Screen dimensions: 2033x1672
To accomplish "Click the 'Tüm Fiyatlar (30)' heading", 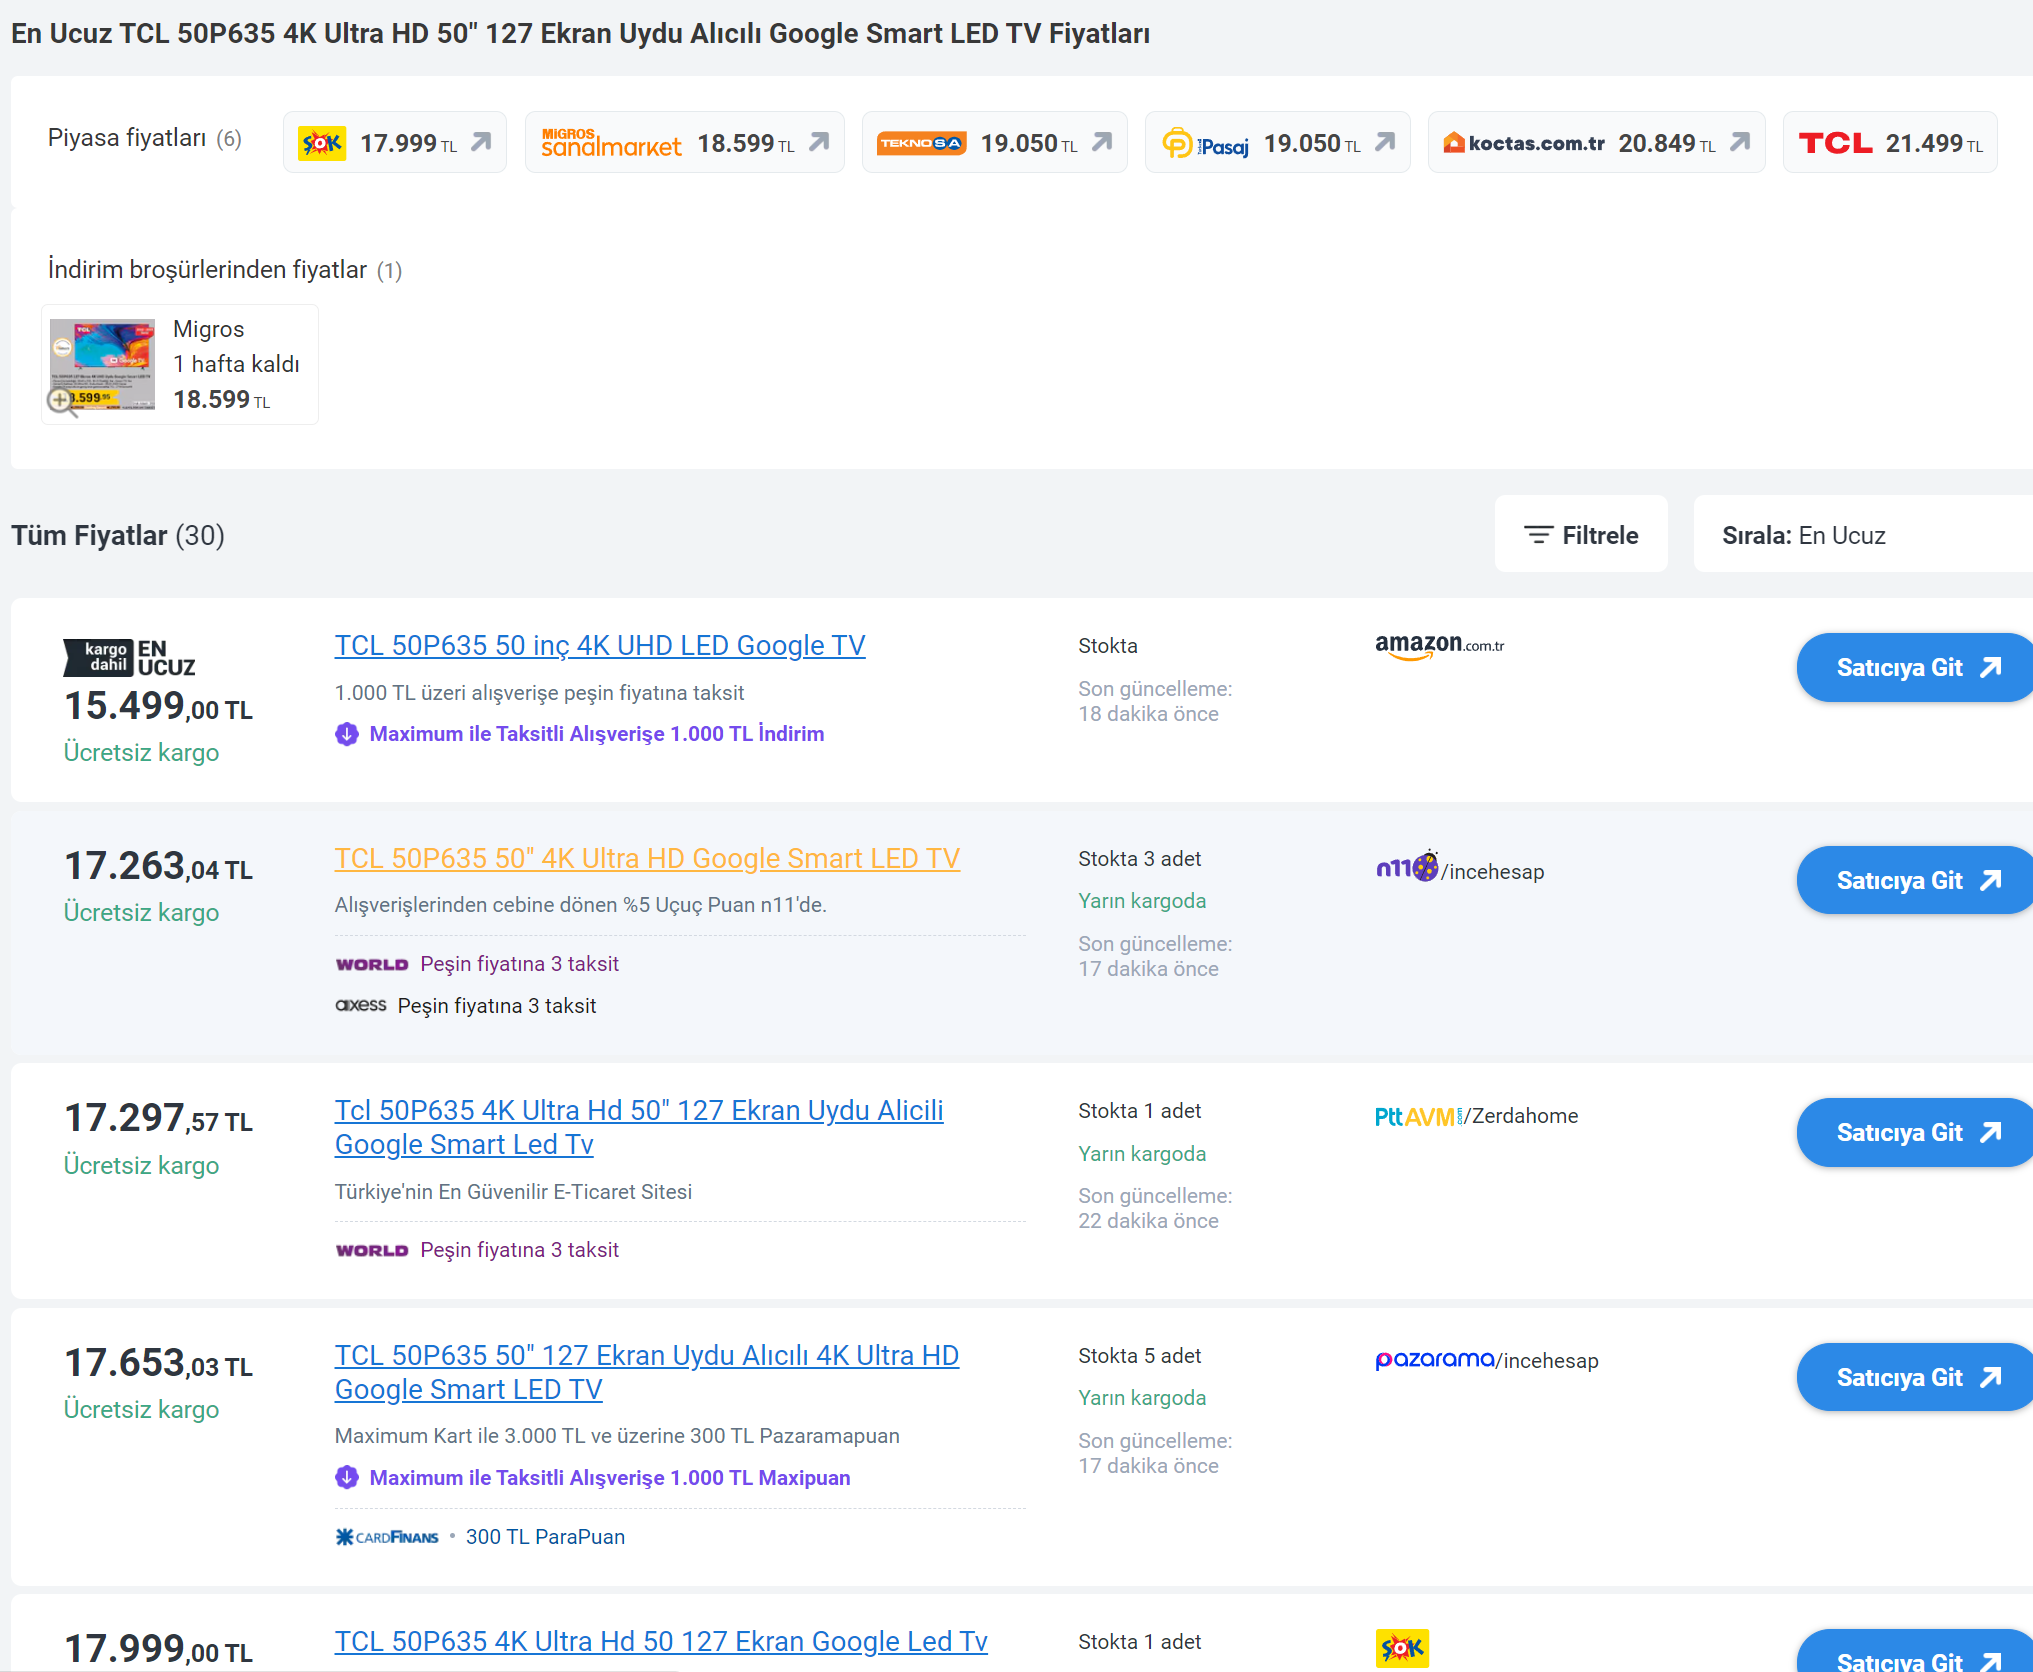I will pos(118,536).
